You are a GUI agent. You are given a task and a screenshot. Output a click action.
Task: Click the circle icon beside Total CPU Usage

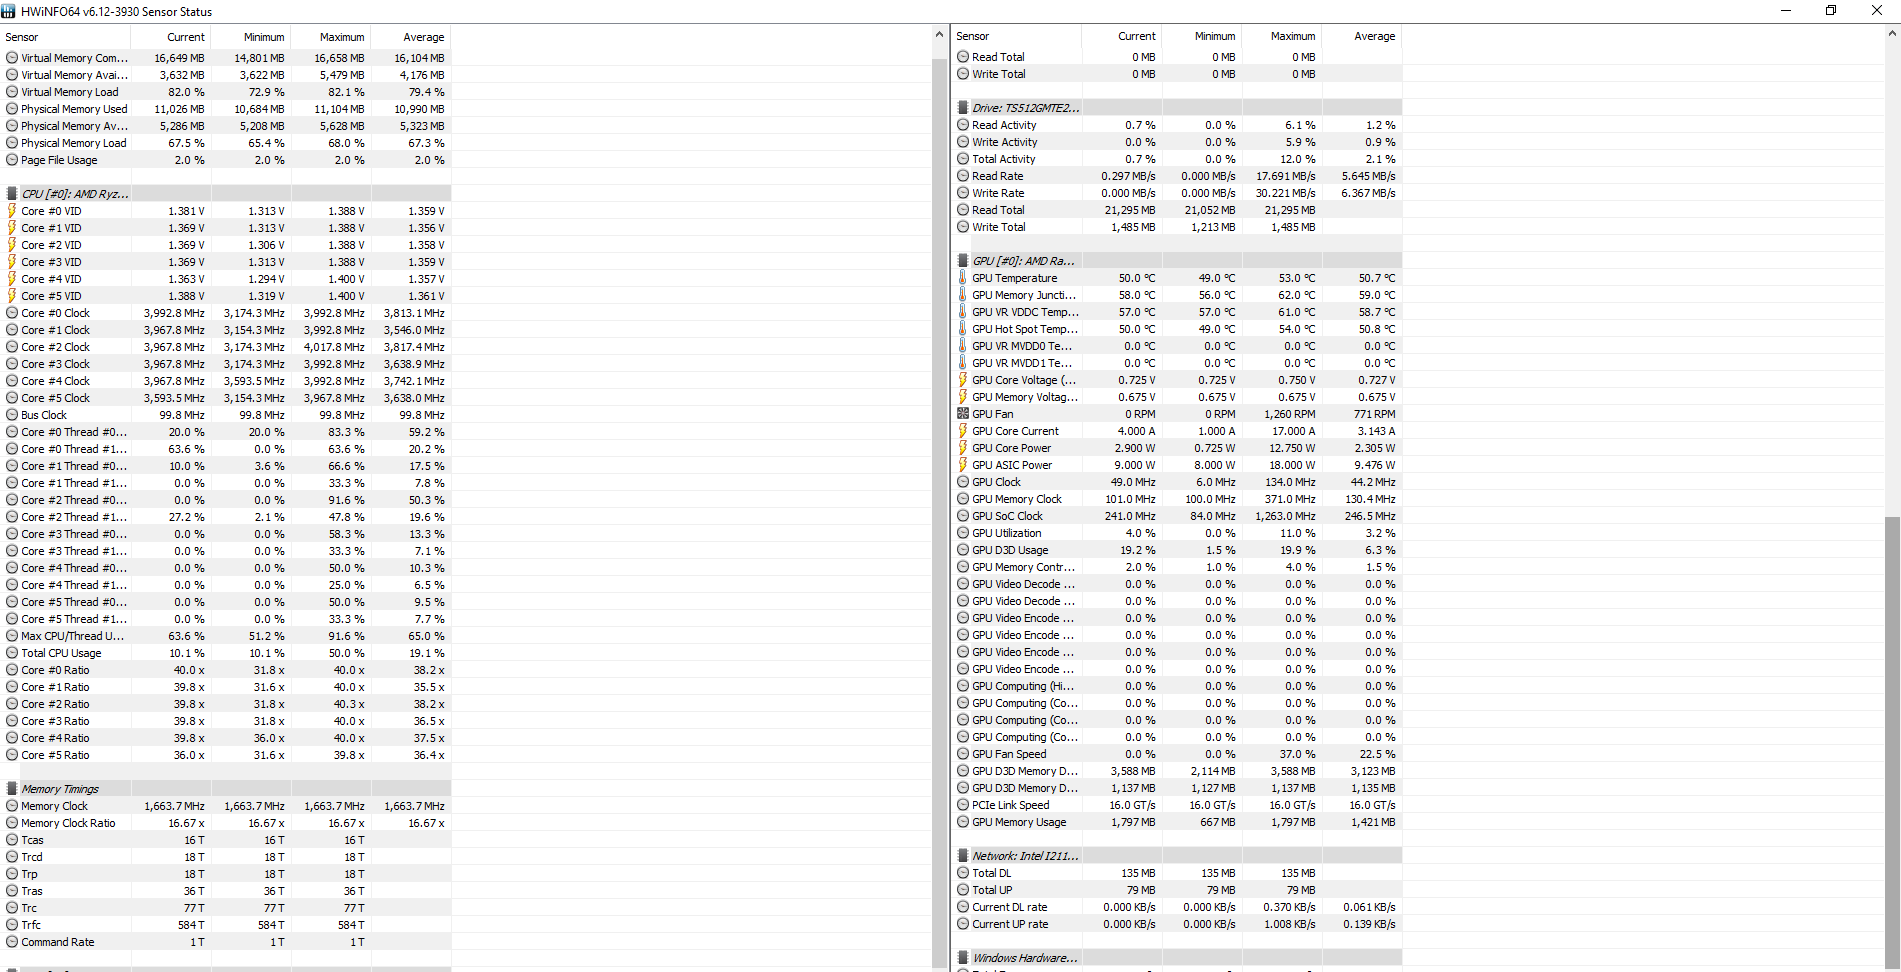[x=12, y=653]
